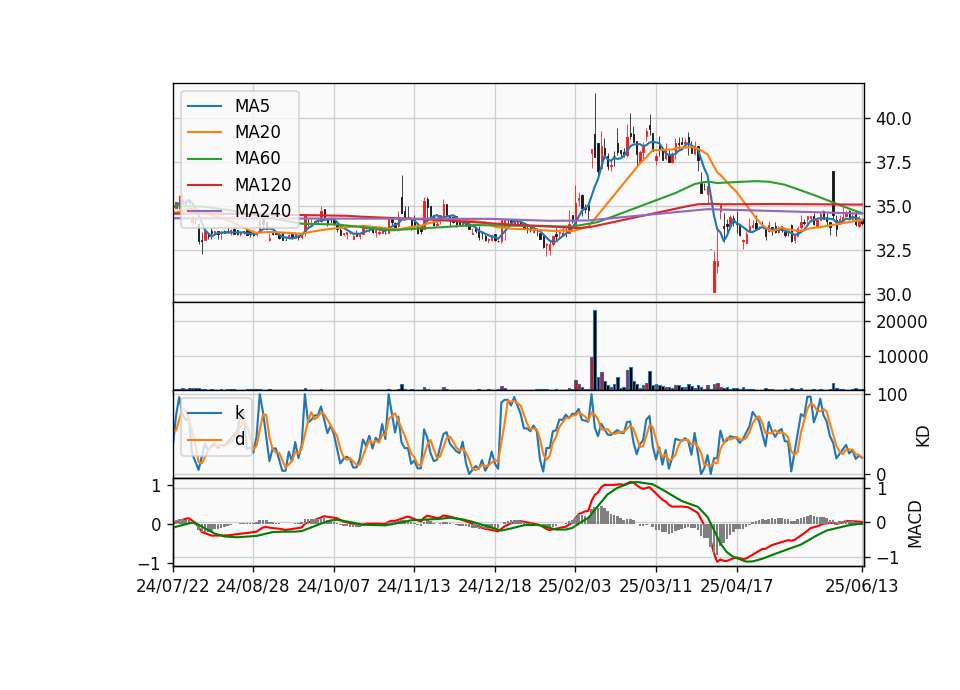Click the tallest volume bar near 20000
Screen dimensions: 960x690
point(594,350)
